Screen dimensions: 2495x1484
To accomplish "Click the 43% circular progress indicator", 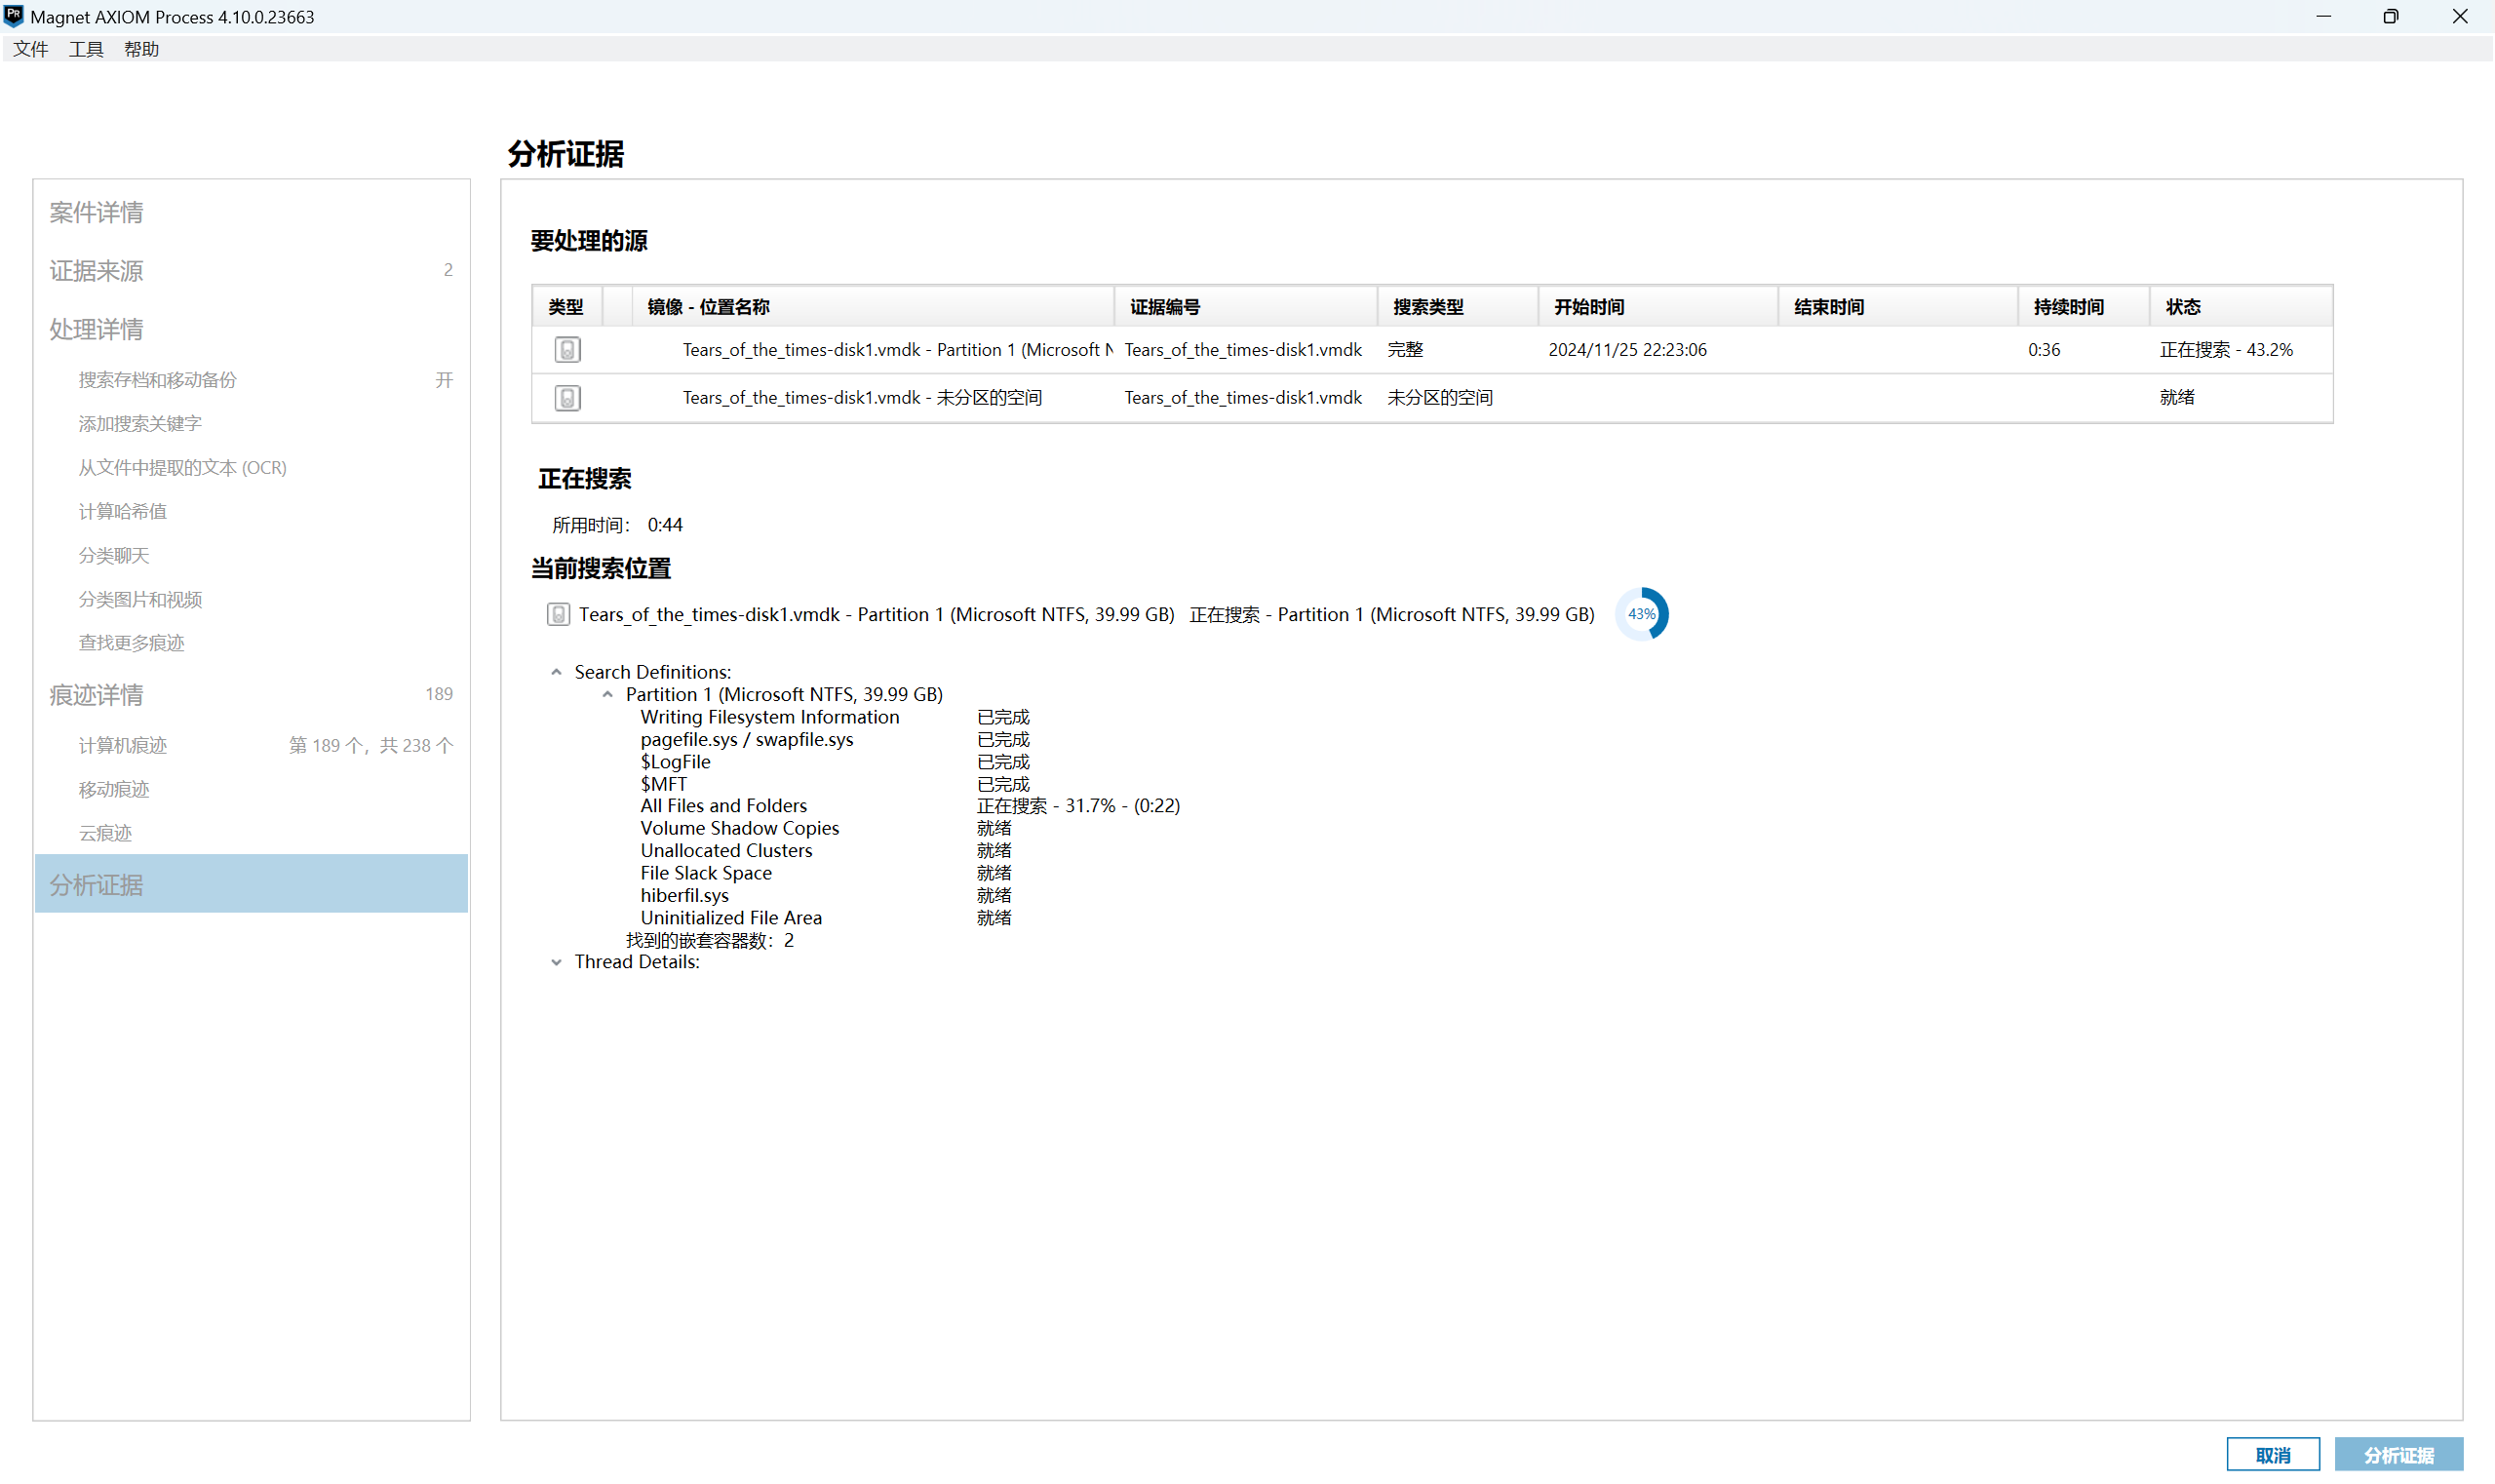I will click(x=1641, y=614).
